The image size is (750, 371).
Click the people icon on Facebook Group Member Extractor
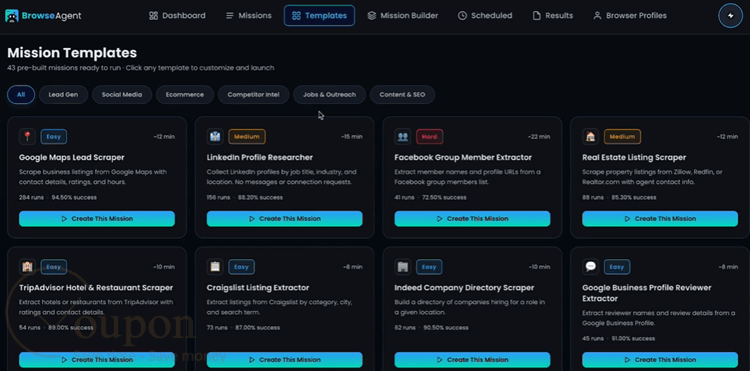[403, 137]
